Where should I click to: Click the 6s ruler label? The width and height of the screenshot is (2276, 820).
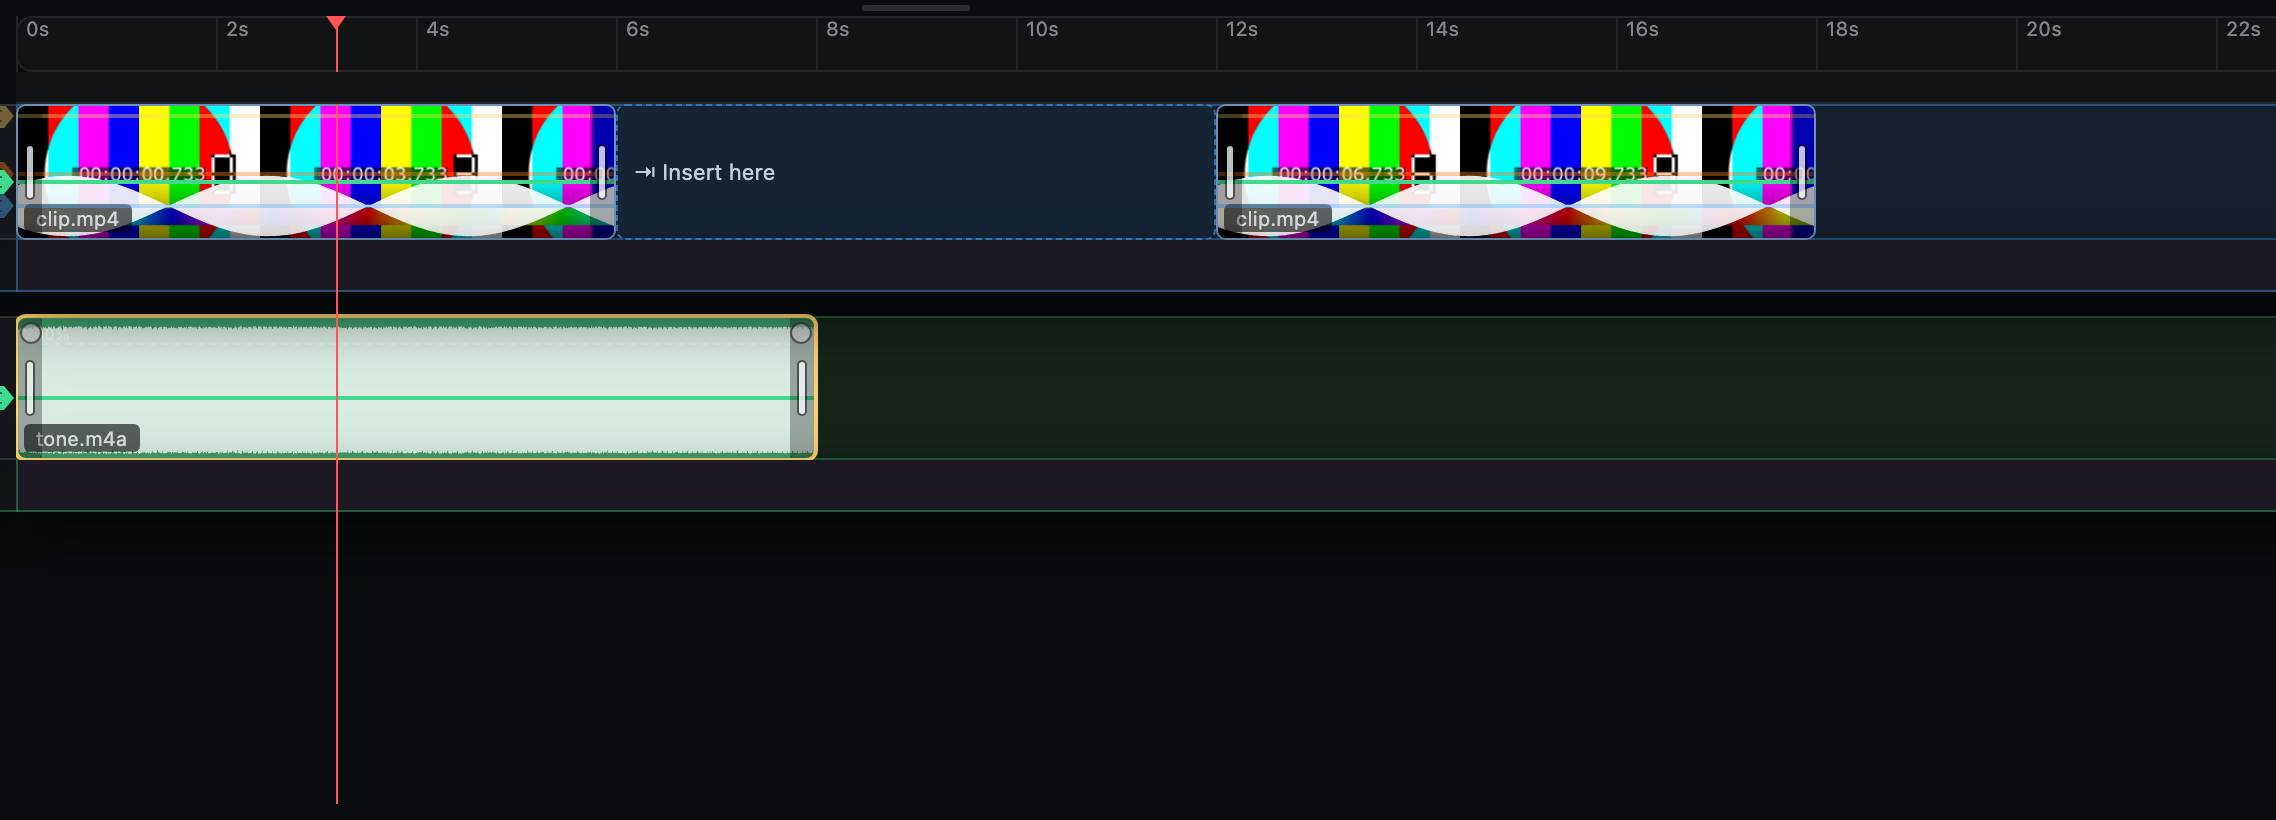coord(638,30)
